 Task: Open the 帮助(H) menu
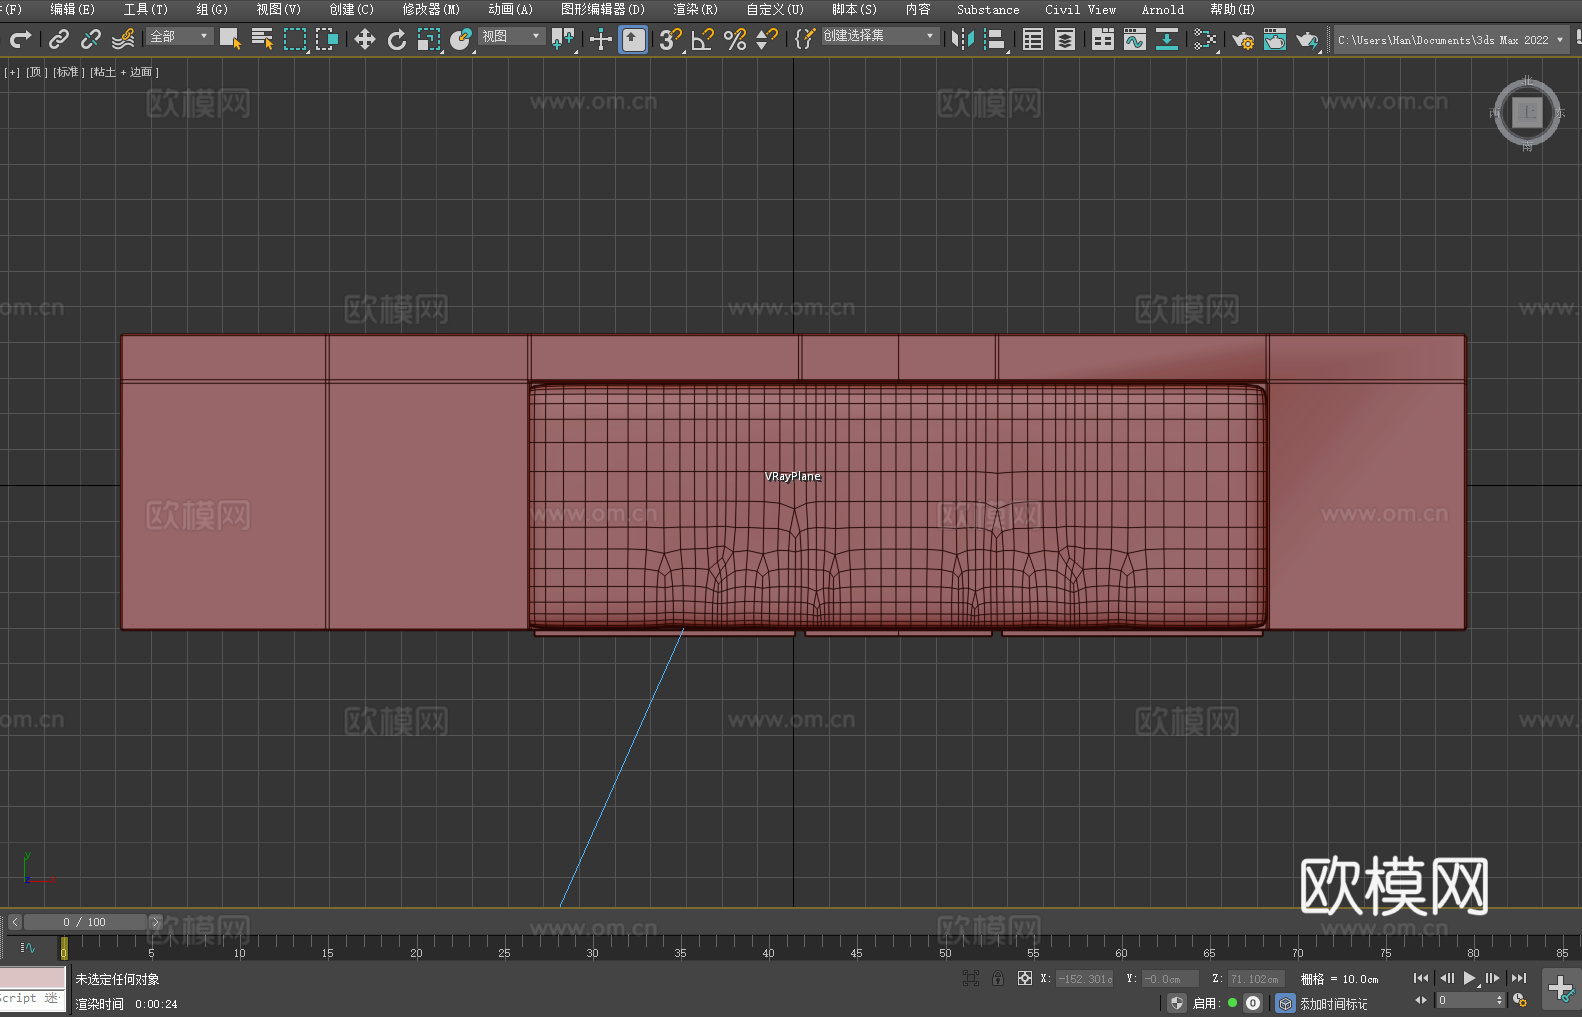point(1232,9)
